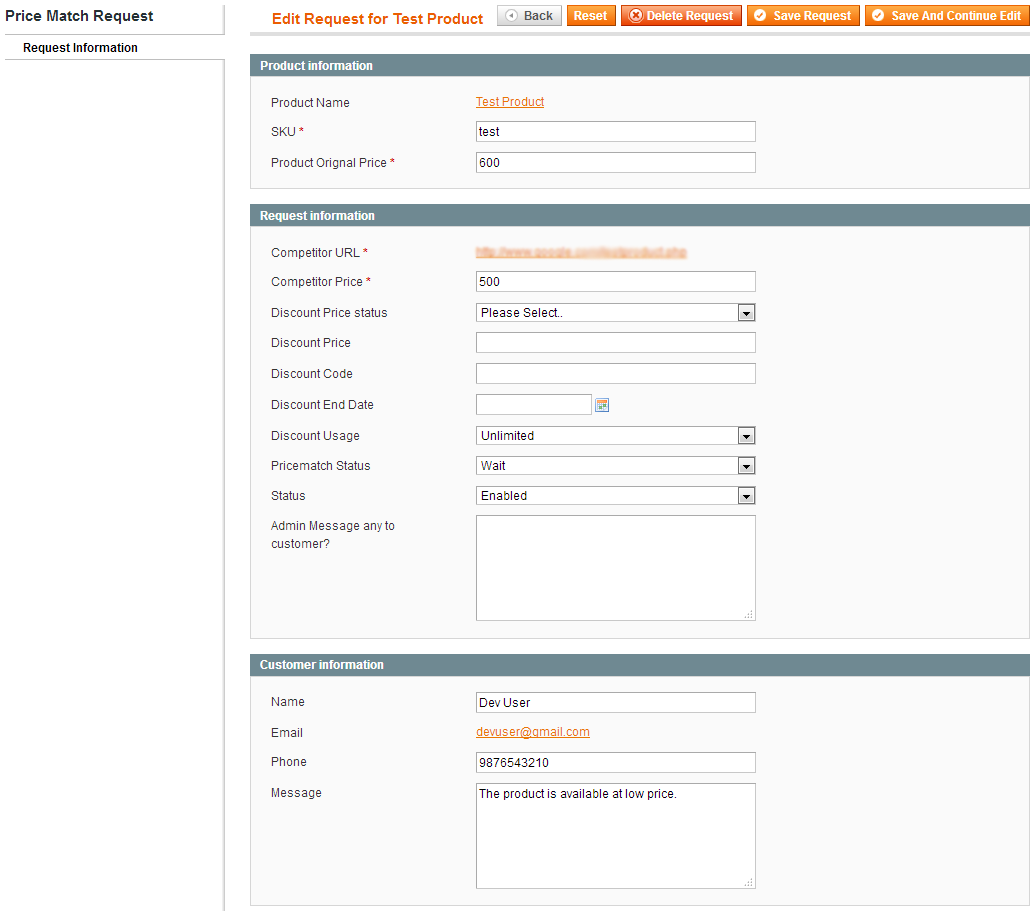Click the devuser@gmail.com email link
This screenshot has width=1033, height=911.
pos(533,732)
